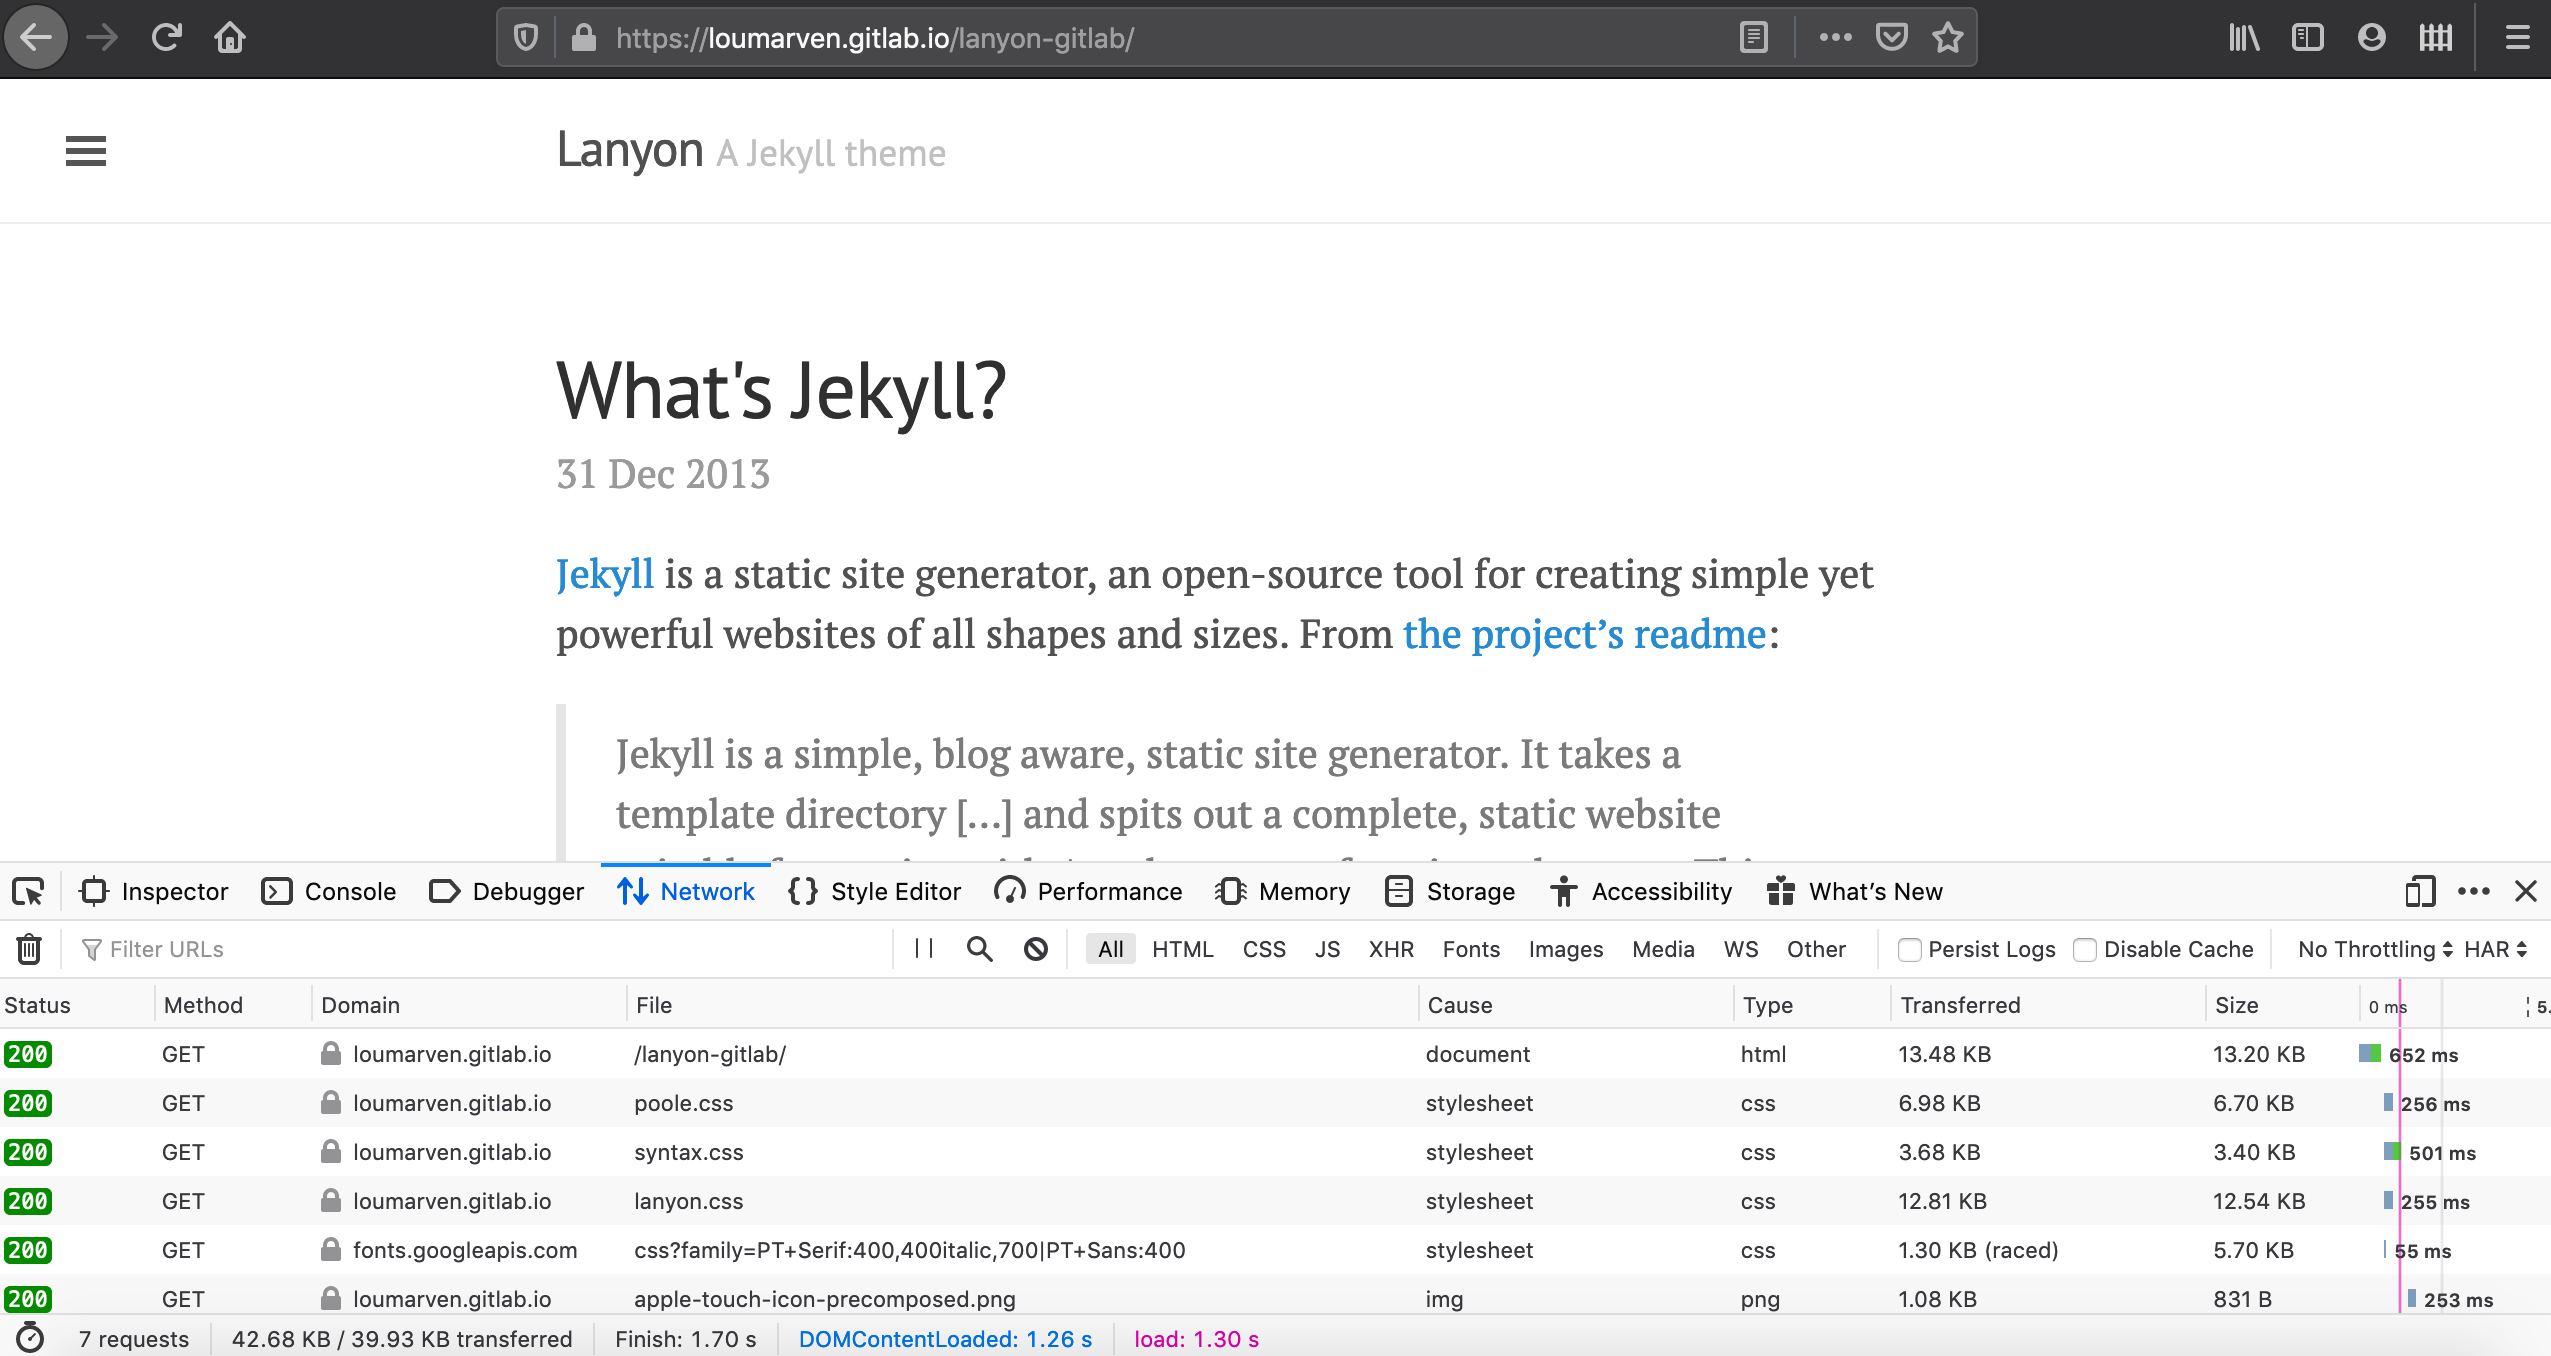Enable Persist Logs checkbox

coord(1909,949)
